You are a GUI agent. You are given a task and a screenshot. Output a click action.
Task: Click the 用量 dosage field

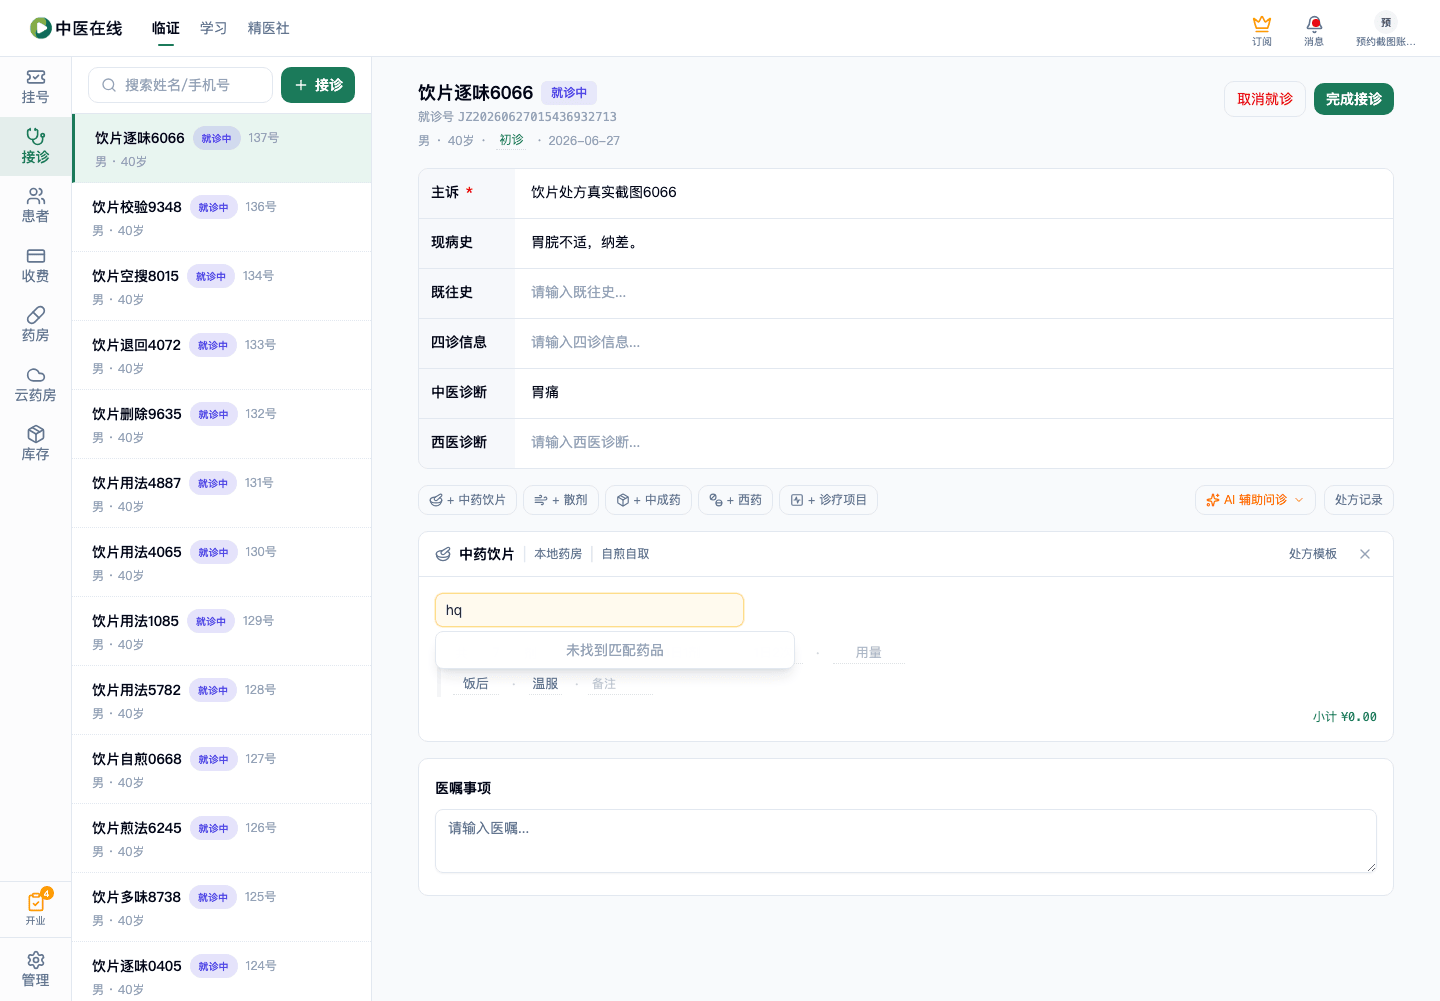(x=869, y=653)
